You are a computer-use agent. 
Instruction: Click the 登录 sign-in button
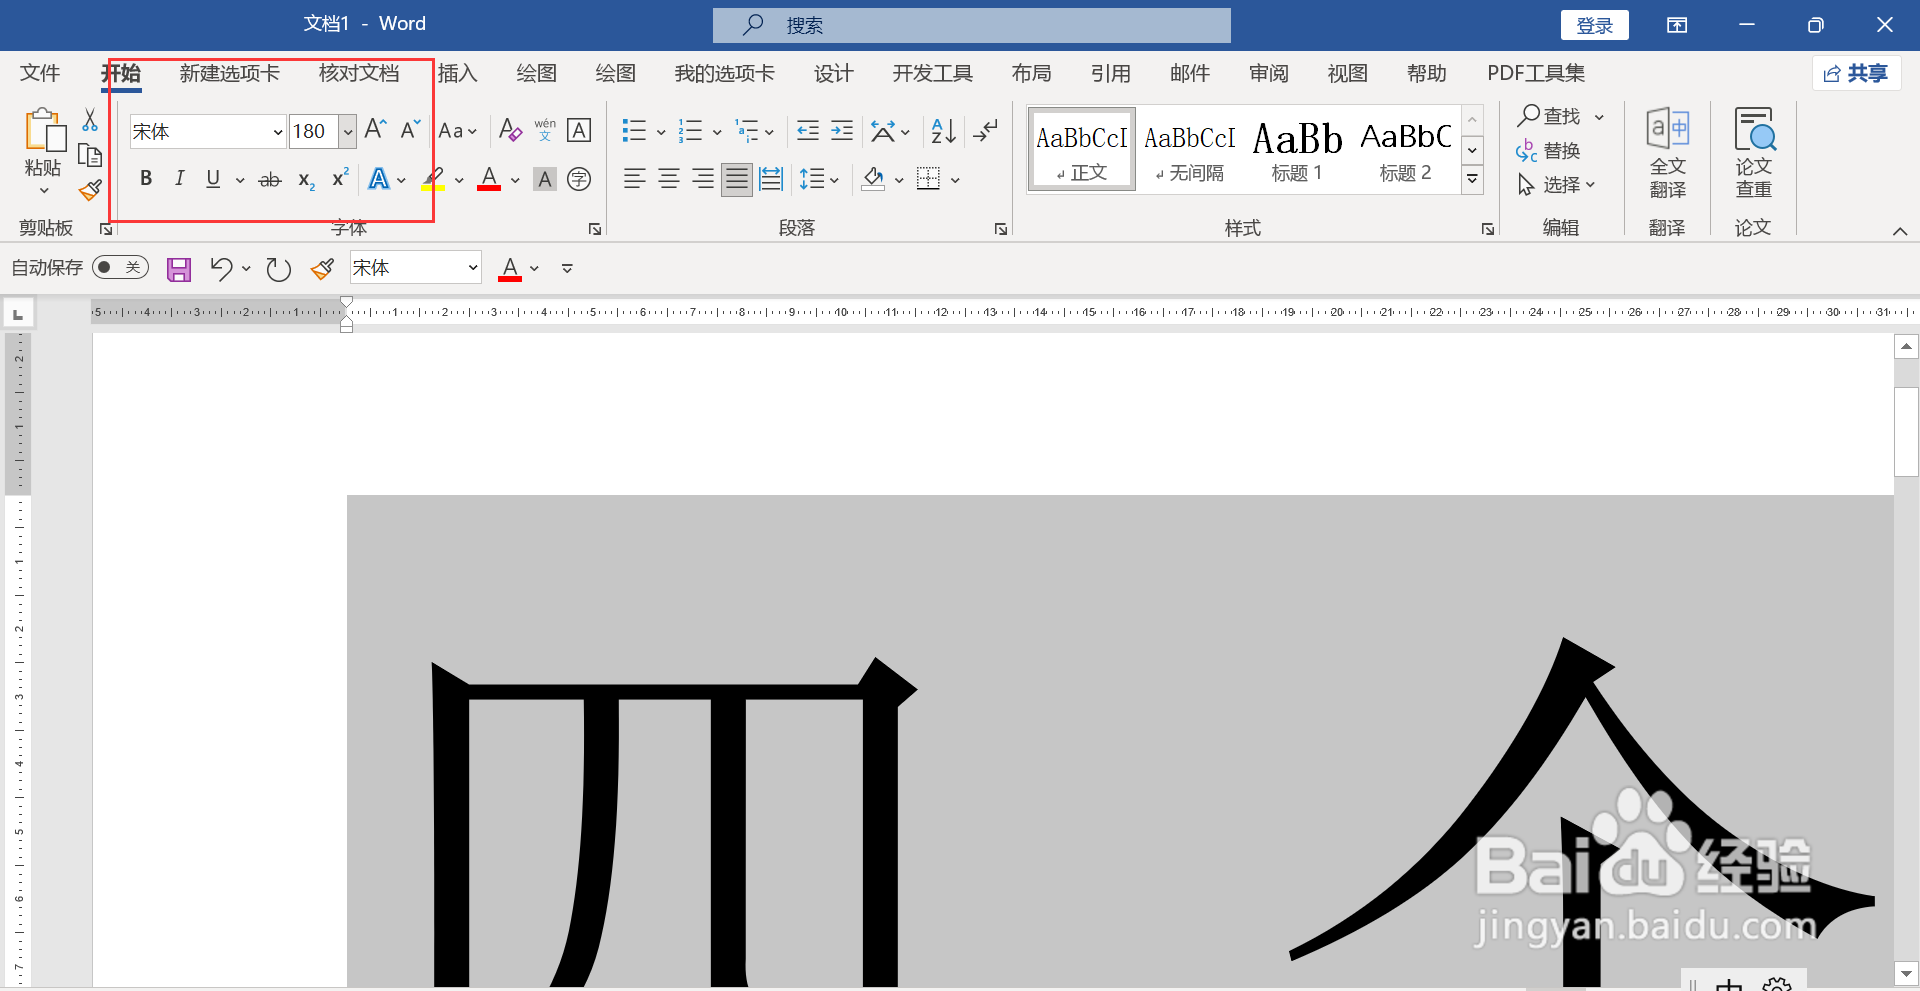pyautogui.click(x=1595, y=26)
